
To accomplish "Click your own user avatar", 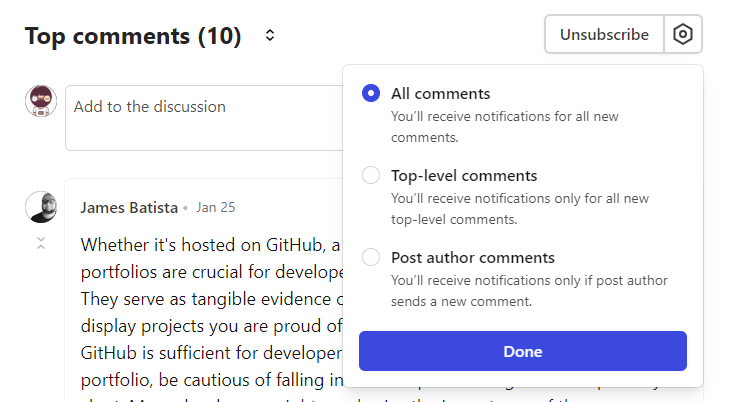I will tap(41, 101).
